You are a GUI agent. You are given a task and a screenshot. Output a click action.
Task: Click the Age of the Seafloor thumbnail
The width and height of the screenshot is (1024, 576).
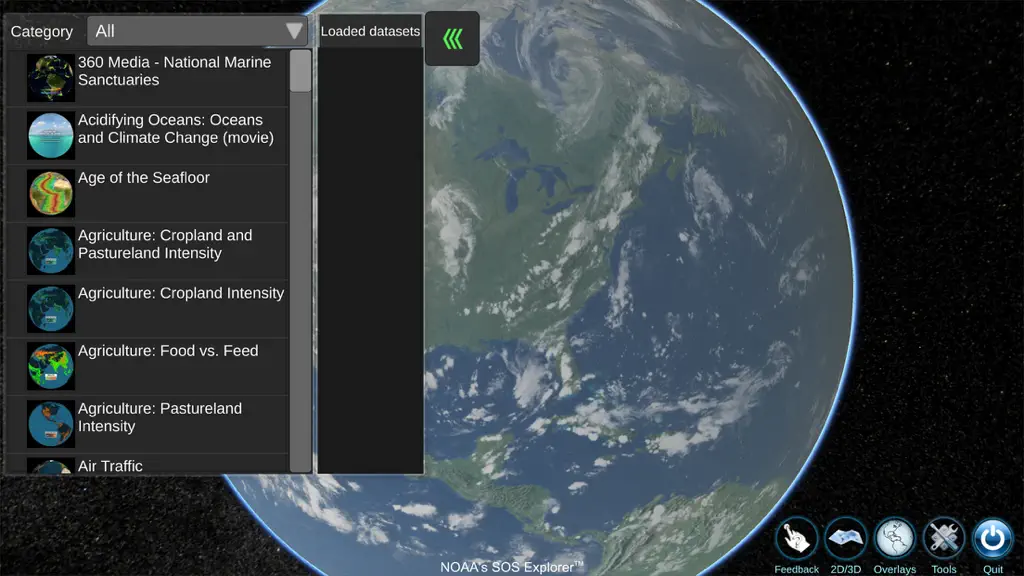point(50,193)
